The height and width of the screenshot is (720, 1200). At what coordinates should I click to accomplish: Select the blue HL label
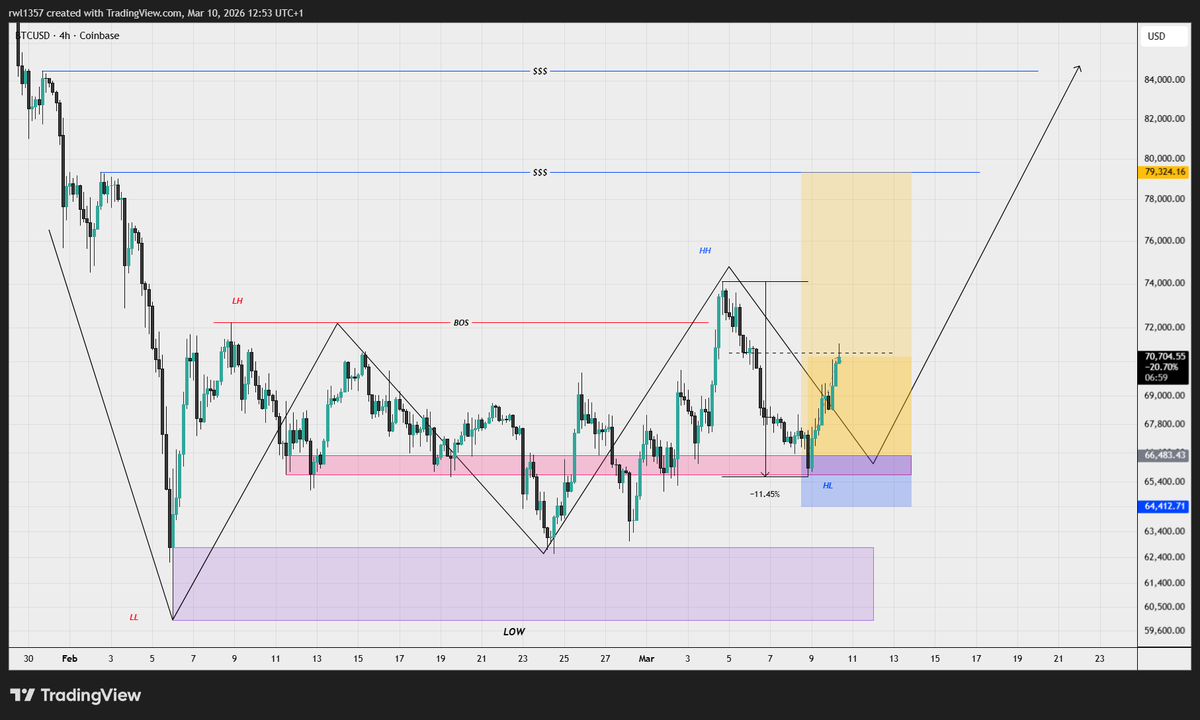click(x=828, y=485)
